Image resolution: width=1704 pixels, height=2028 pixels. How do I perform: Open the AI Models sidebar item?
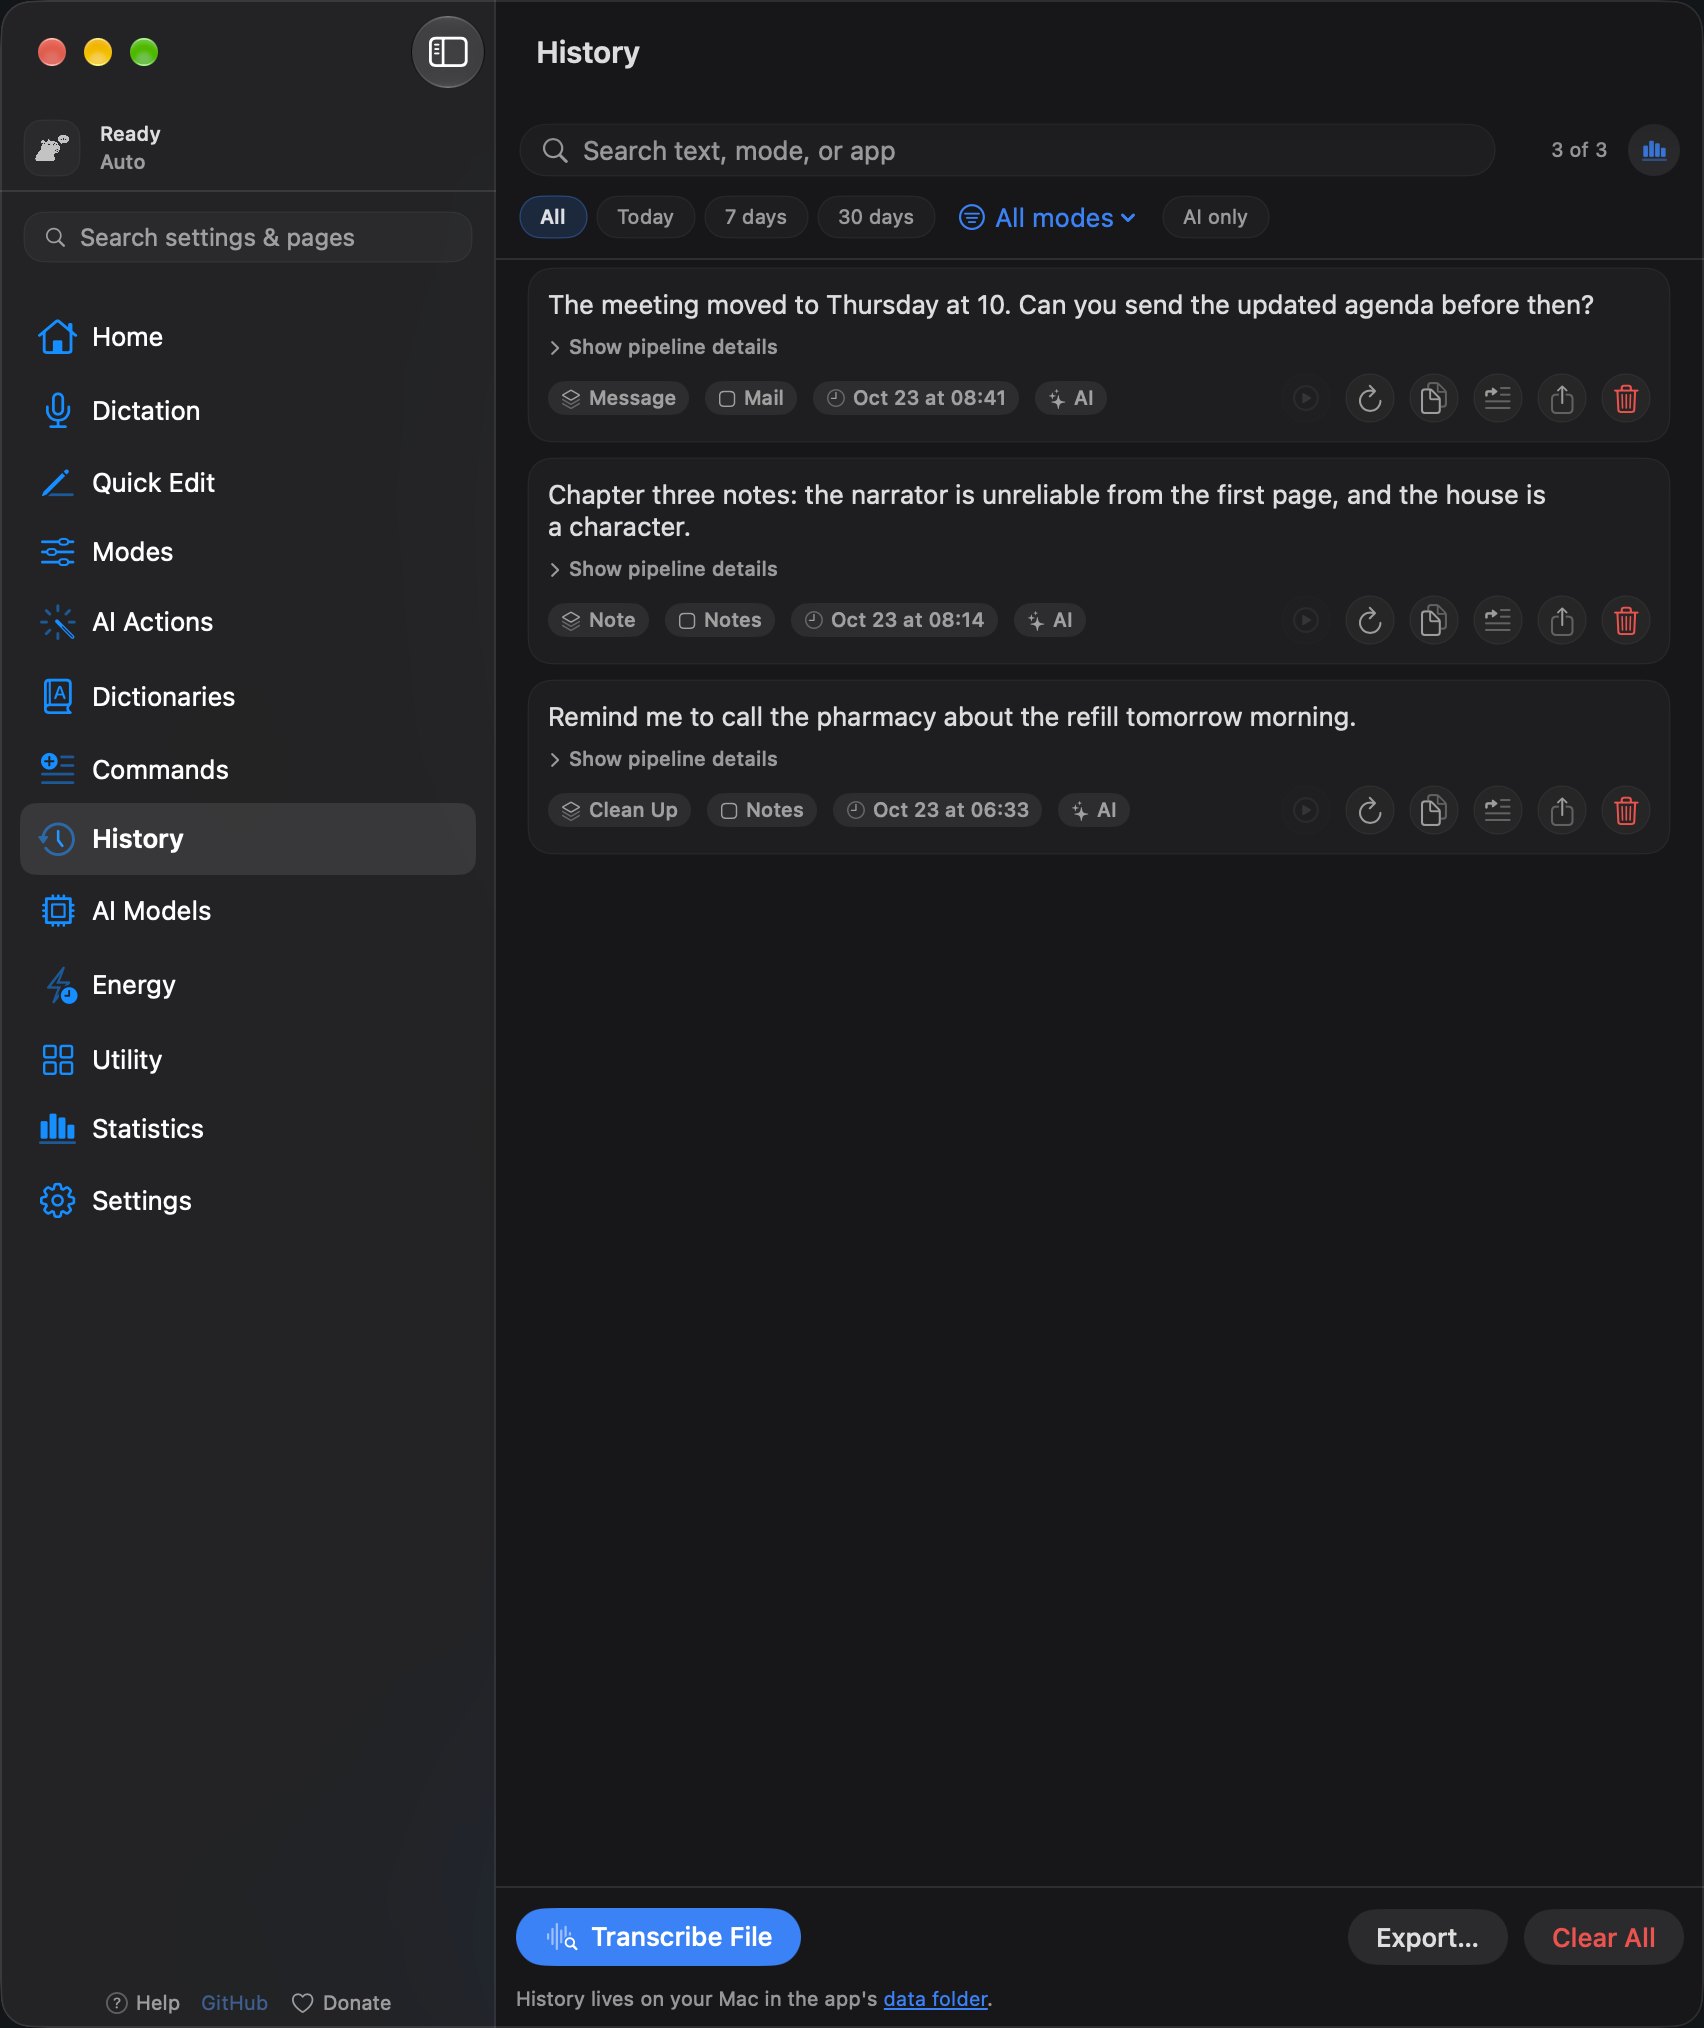tap(248, 911)
